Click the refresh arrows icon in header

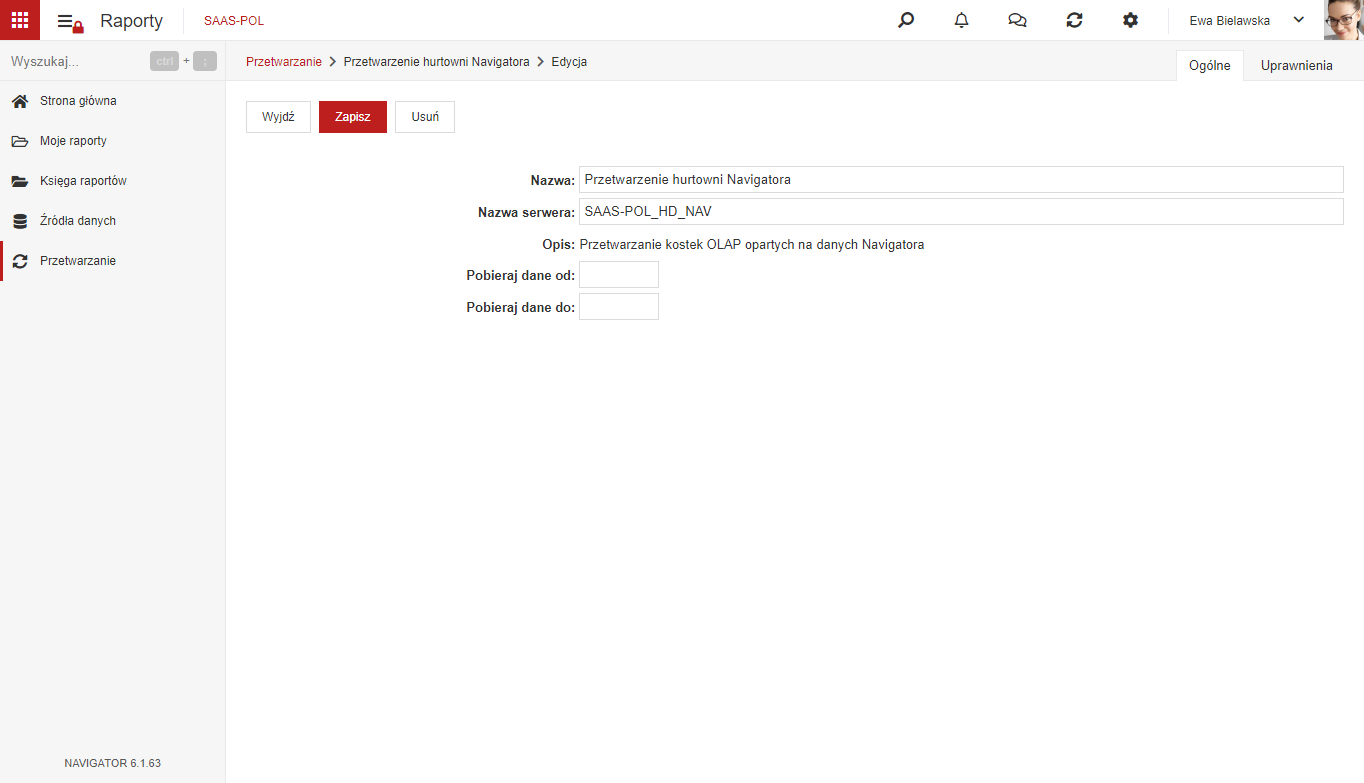1074,20
